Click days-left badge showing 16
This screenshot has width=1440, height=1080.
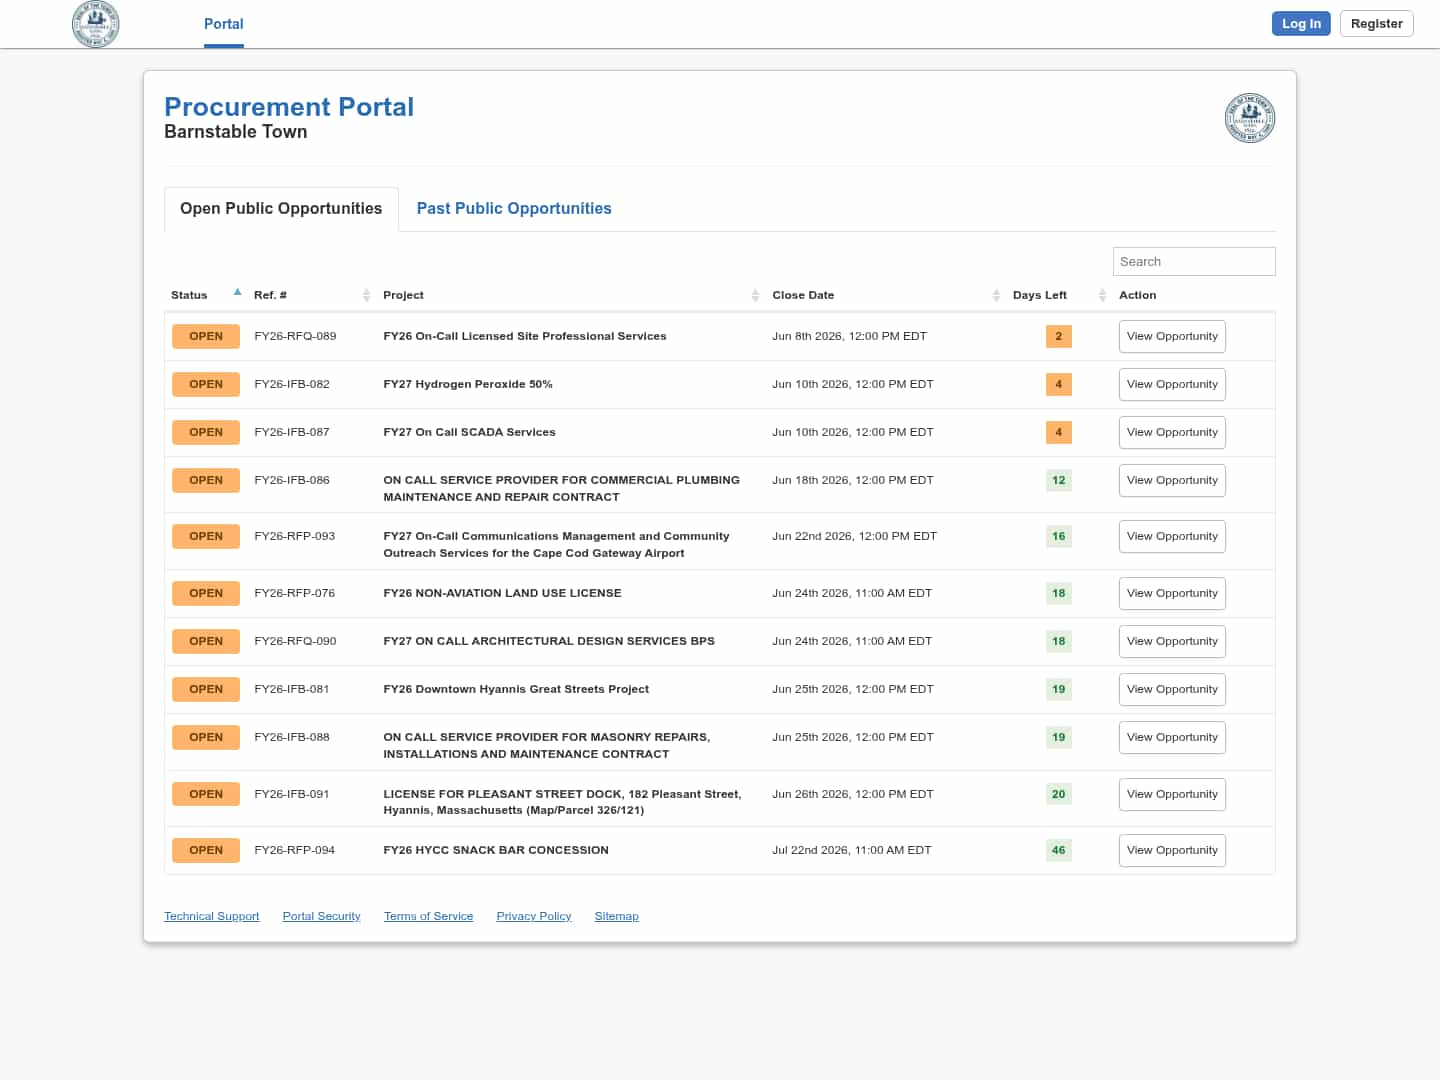[1058, 536]
